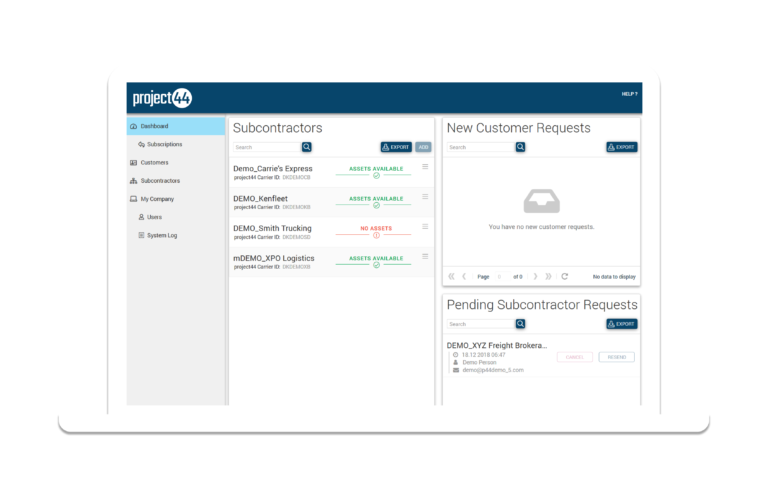This screenshot has width=768, height=497.
Task: Go to the first page of requests
Action: 451,277
